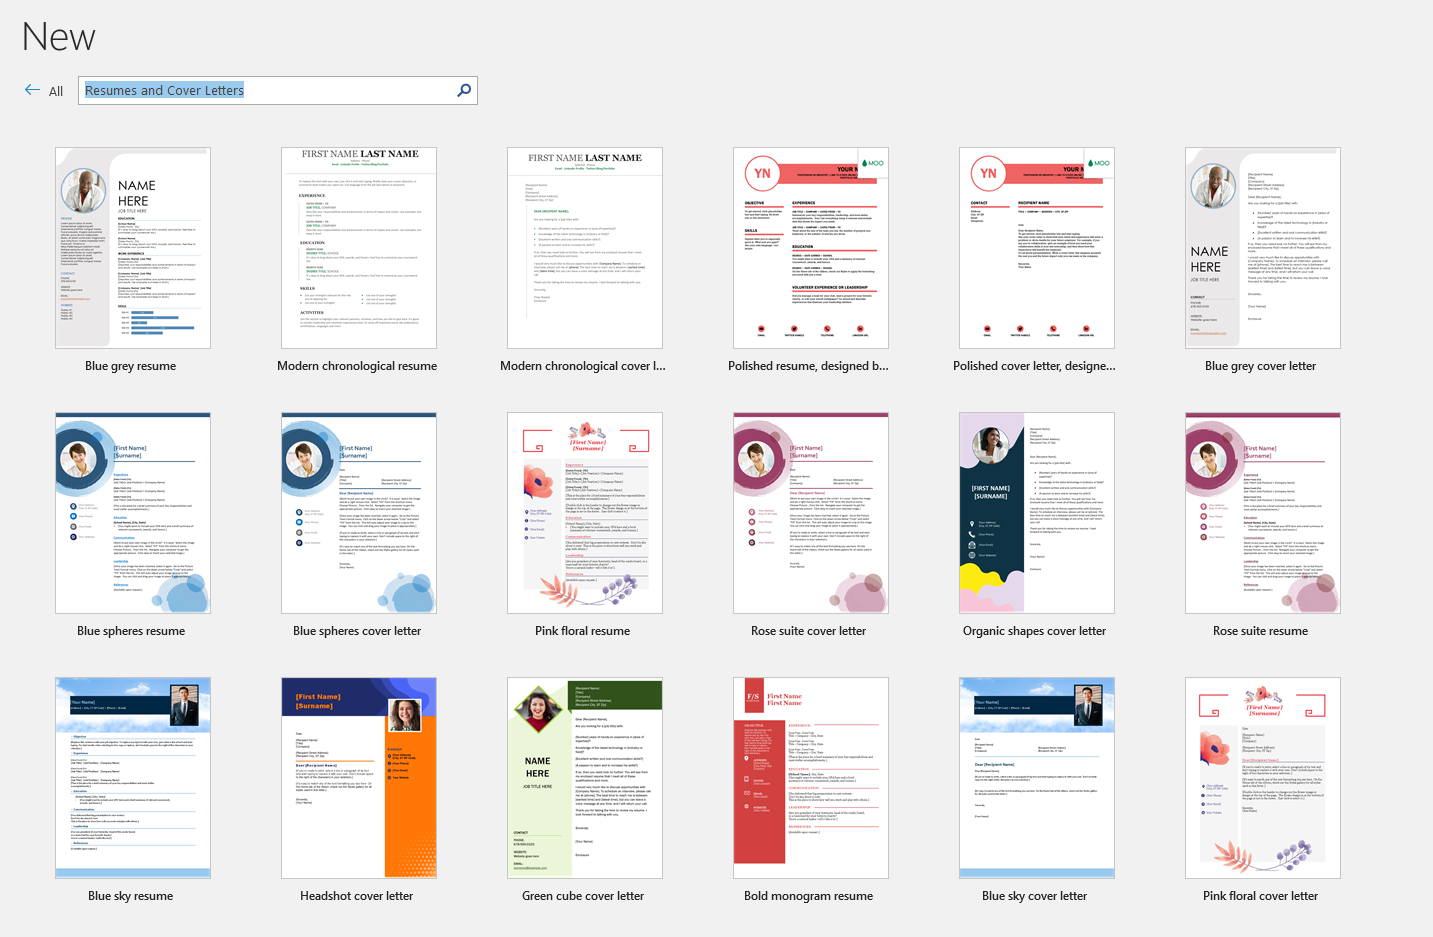The width and height of the screenshot is (1433, 937).
Task: Open the Blue grey cover letter thumbnail
Action: tap(1263, 248)
